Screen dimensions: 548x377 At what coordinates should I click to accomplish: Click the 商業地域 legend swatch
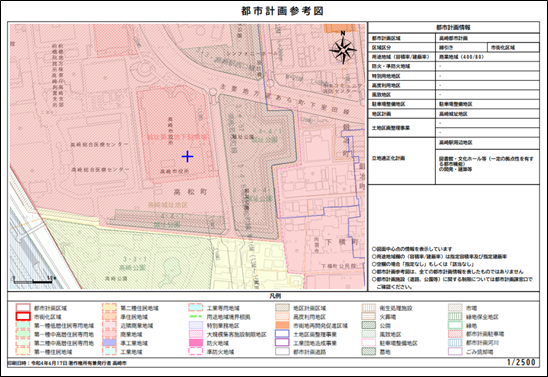pos(109,334)
